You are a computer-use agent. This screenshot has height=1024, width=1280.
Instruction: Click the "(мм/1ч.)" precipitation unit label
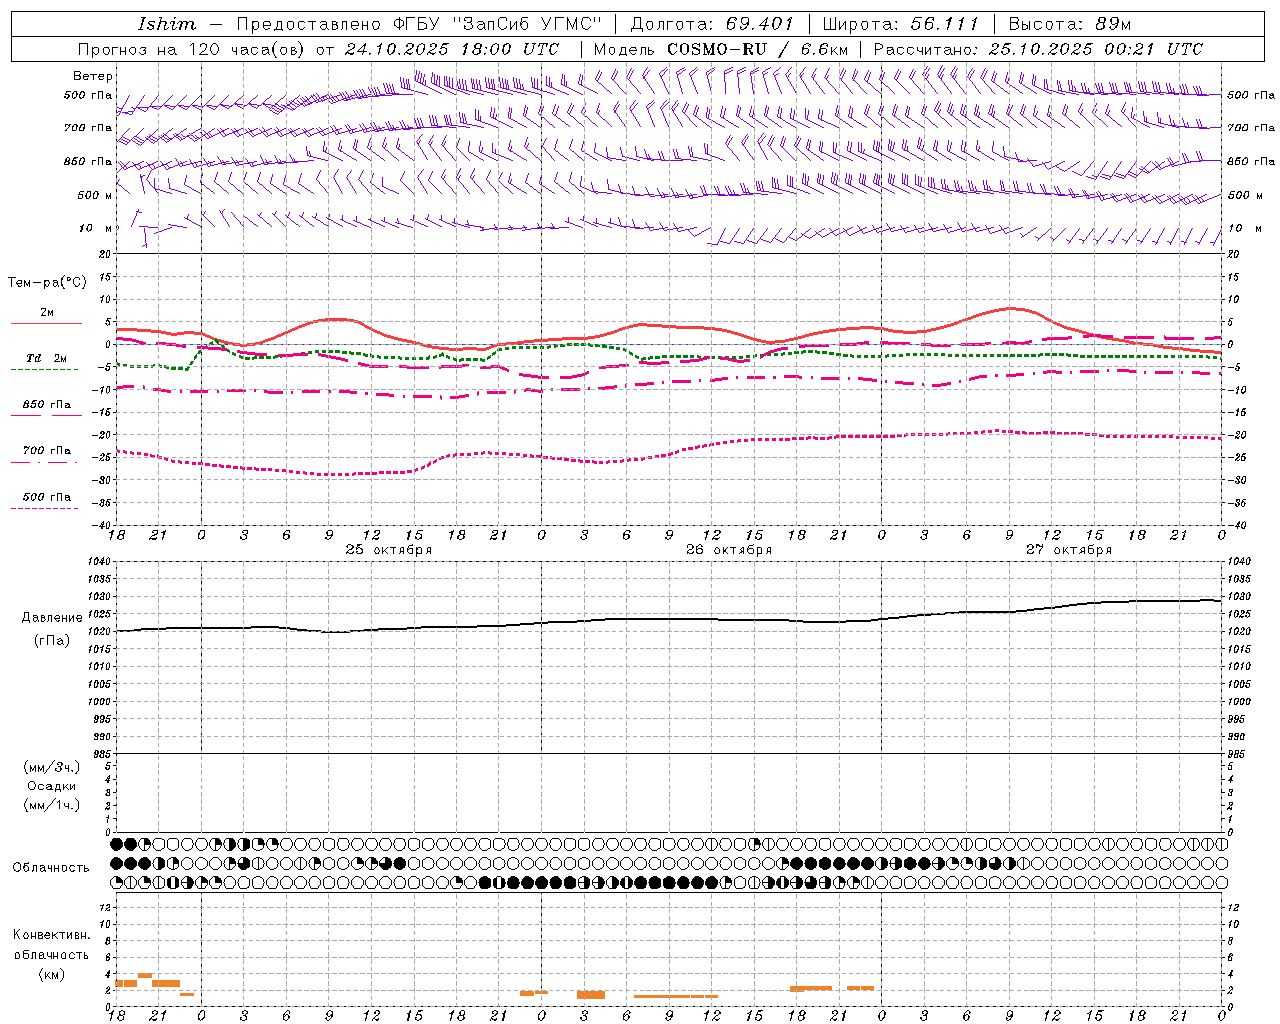pos(52,805)
